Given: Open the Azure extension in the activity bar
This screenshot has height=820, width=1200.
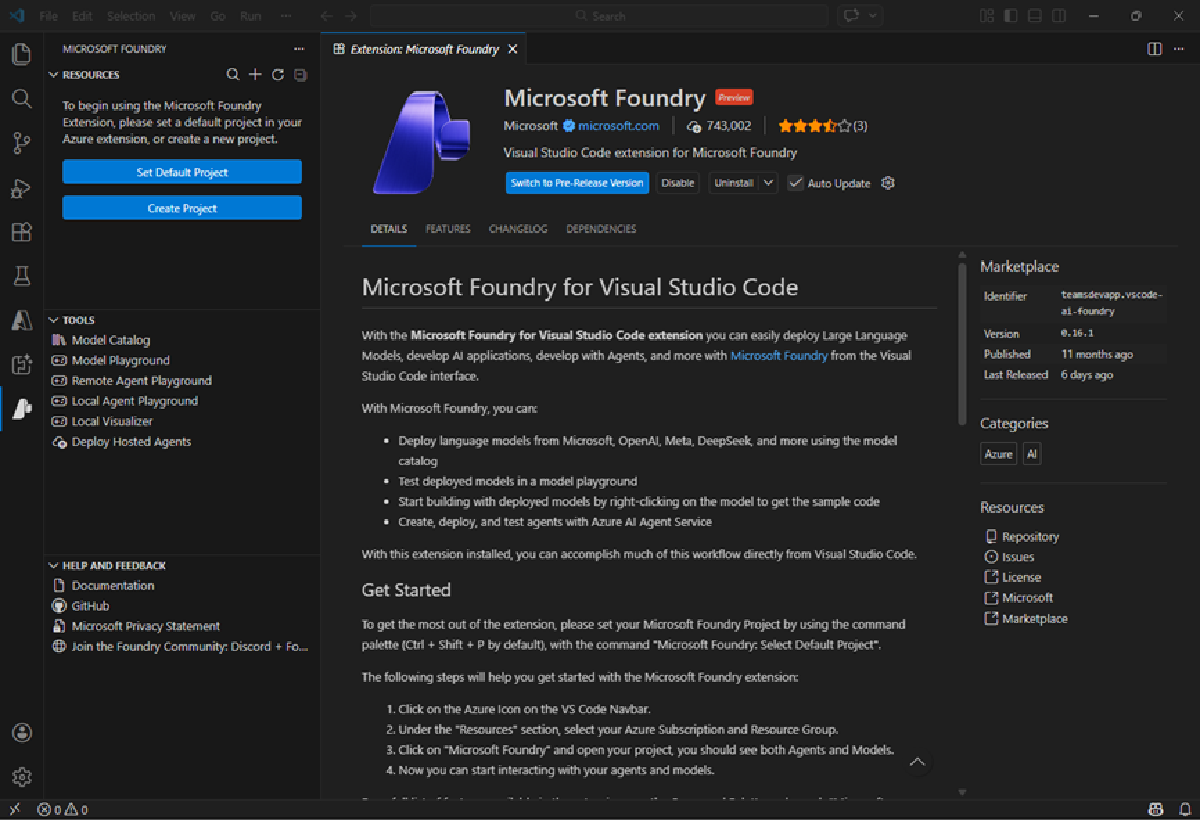Looking at the screenshot, I should click(21, 321).
